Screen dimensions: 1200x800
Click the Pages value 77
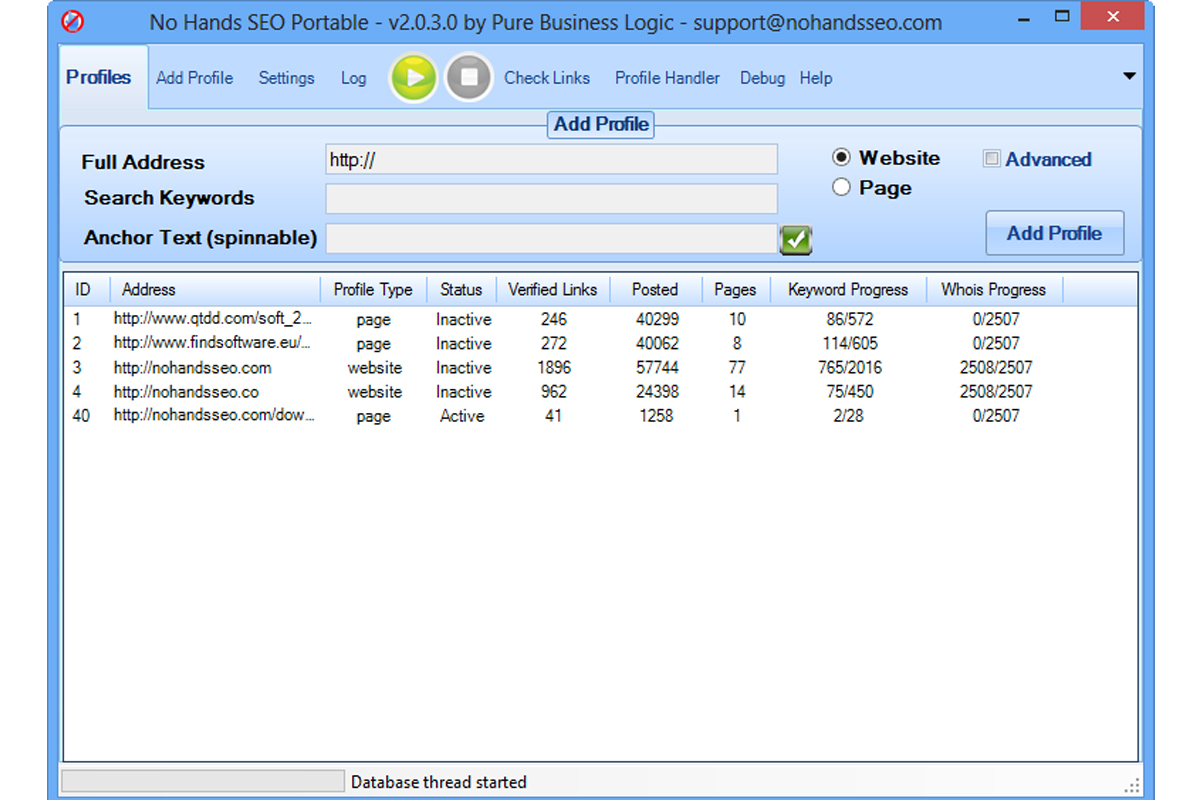tap(737, 368)
